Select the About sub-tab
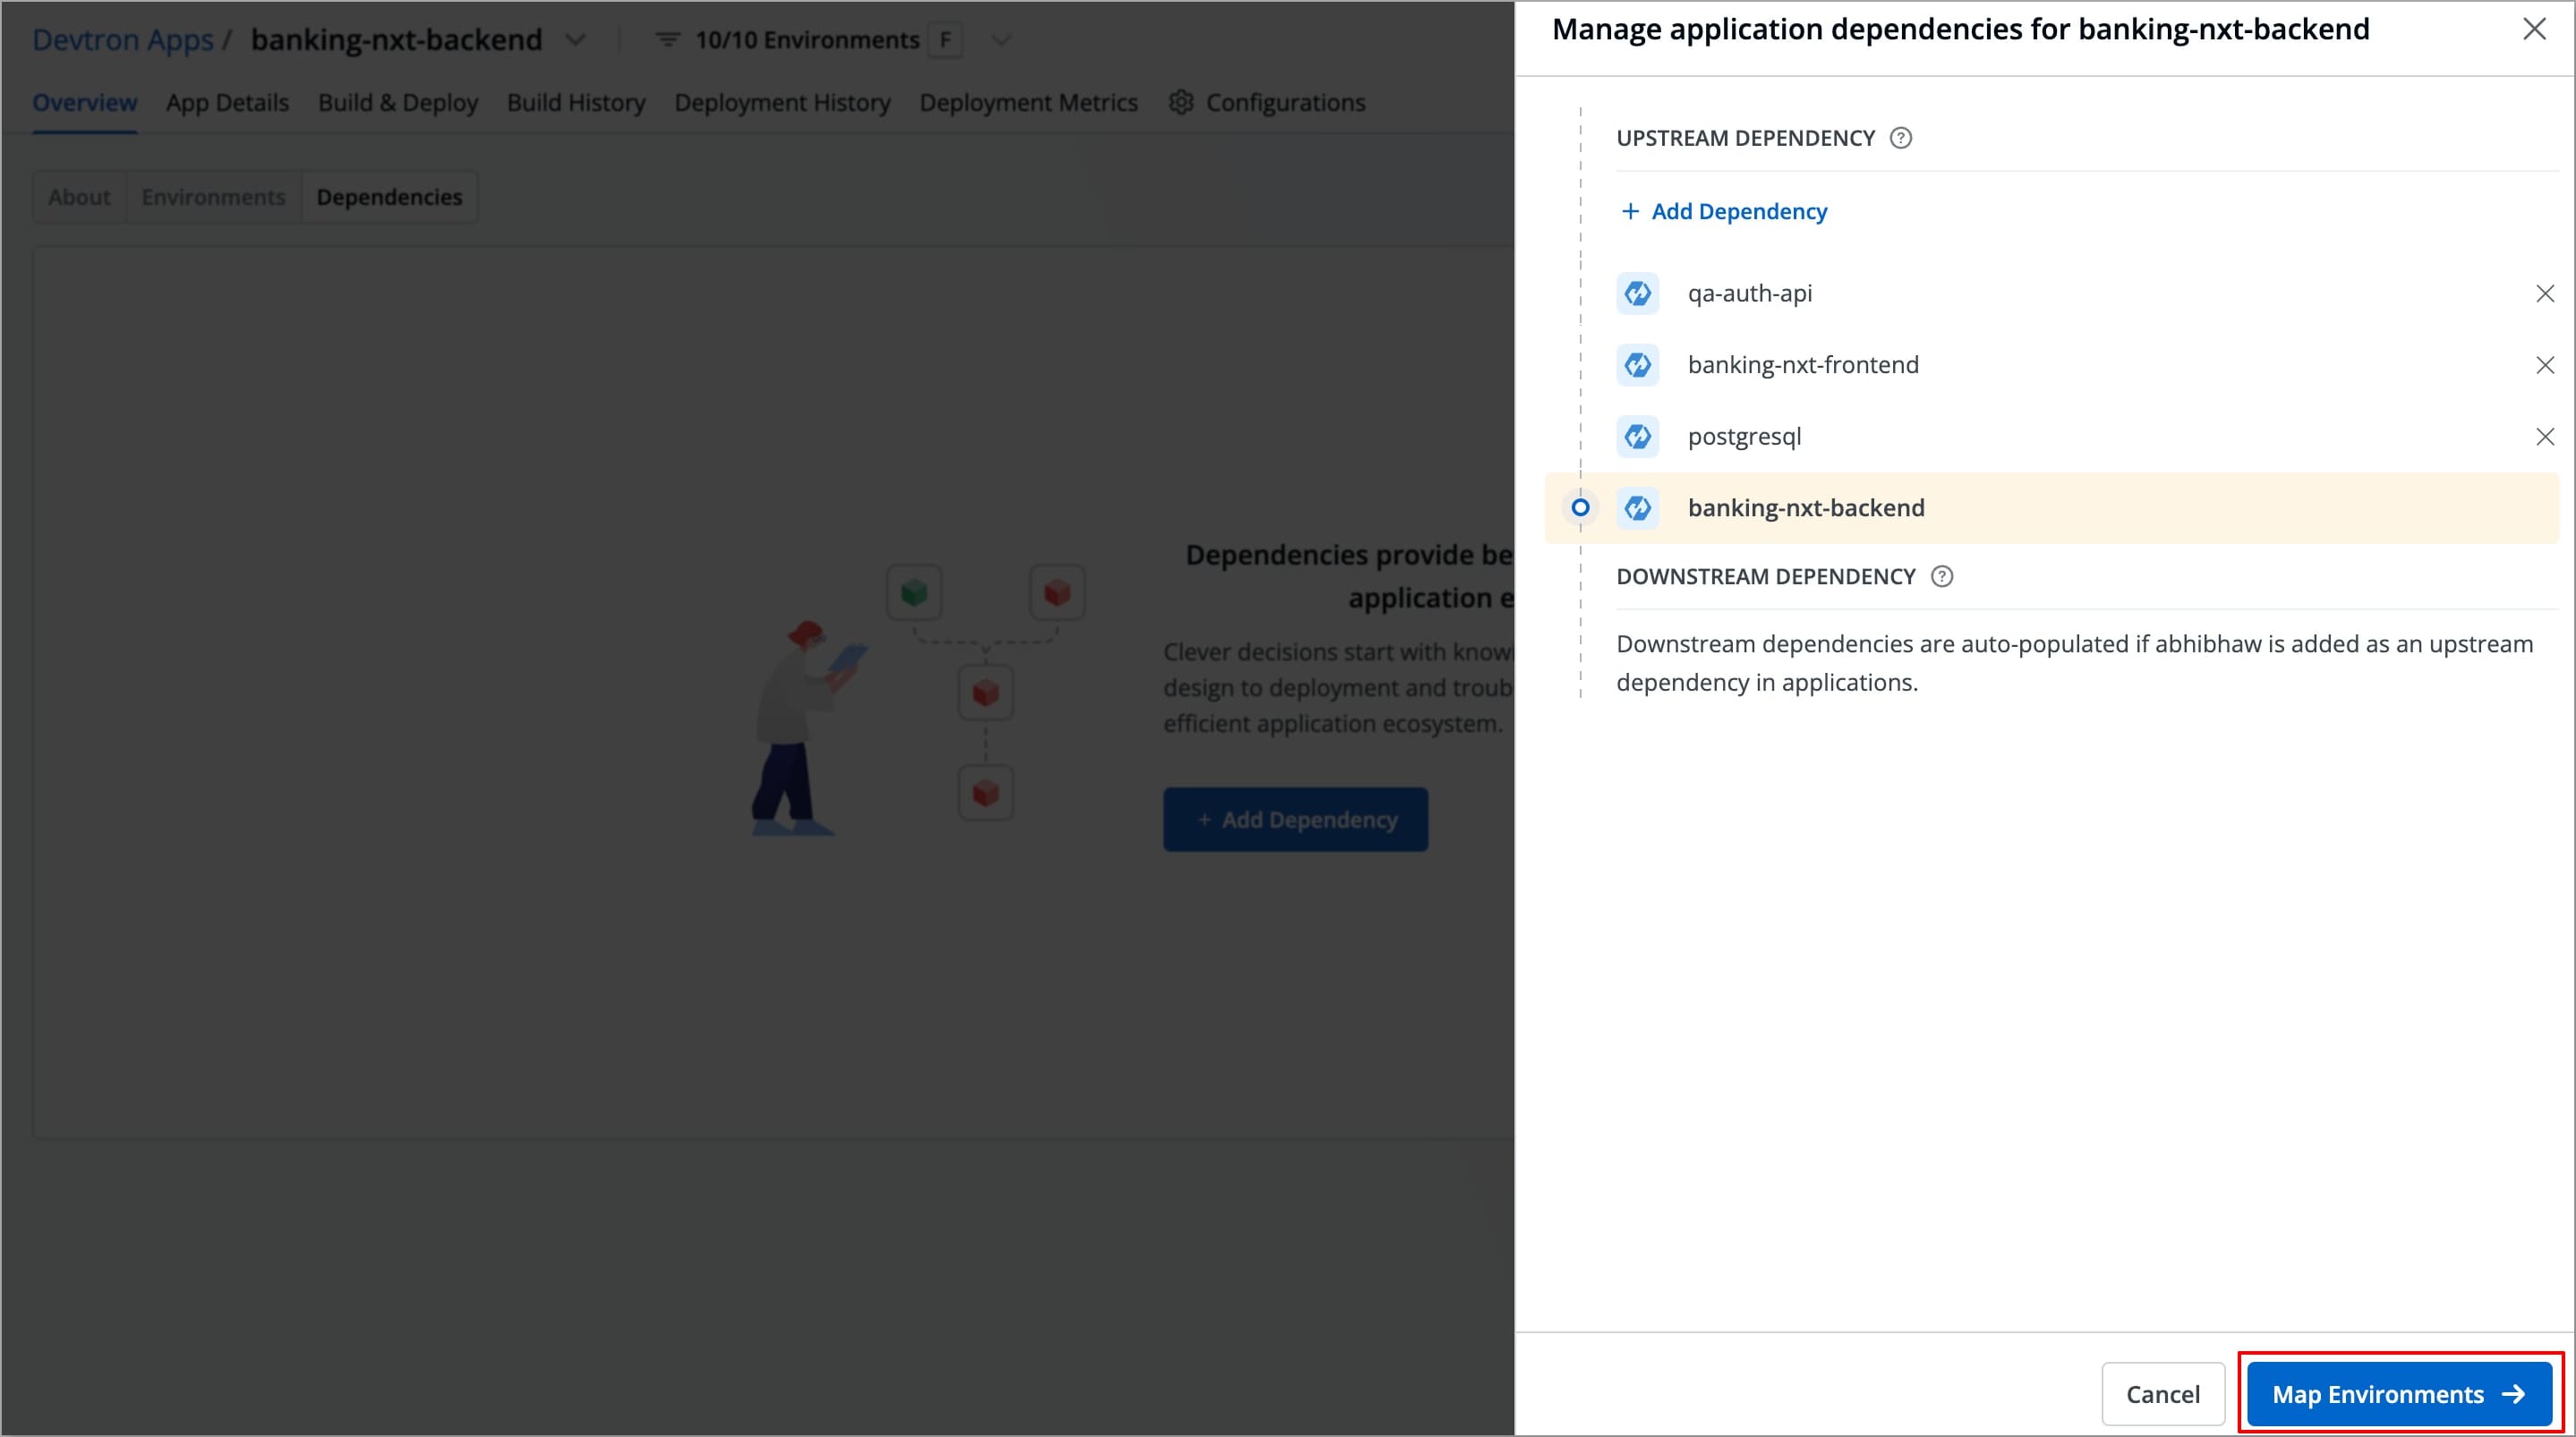 [x=79, y=197]
